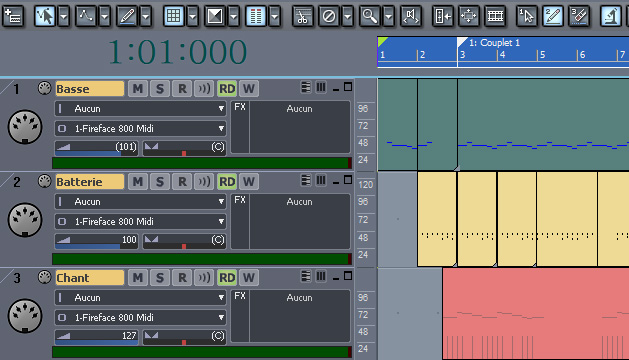Image resolution: width=629 pixels, height=360 pixels.
Task: Adjust the Batterie volume slider showing 100
Action: (x=96, y=241)
